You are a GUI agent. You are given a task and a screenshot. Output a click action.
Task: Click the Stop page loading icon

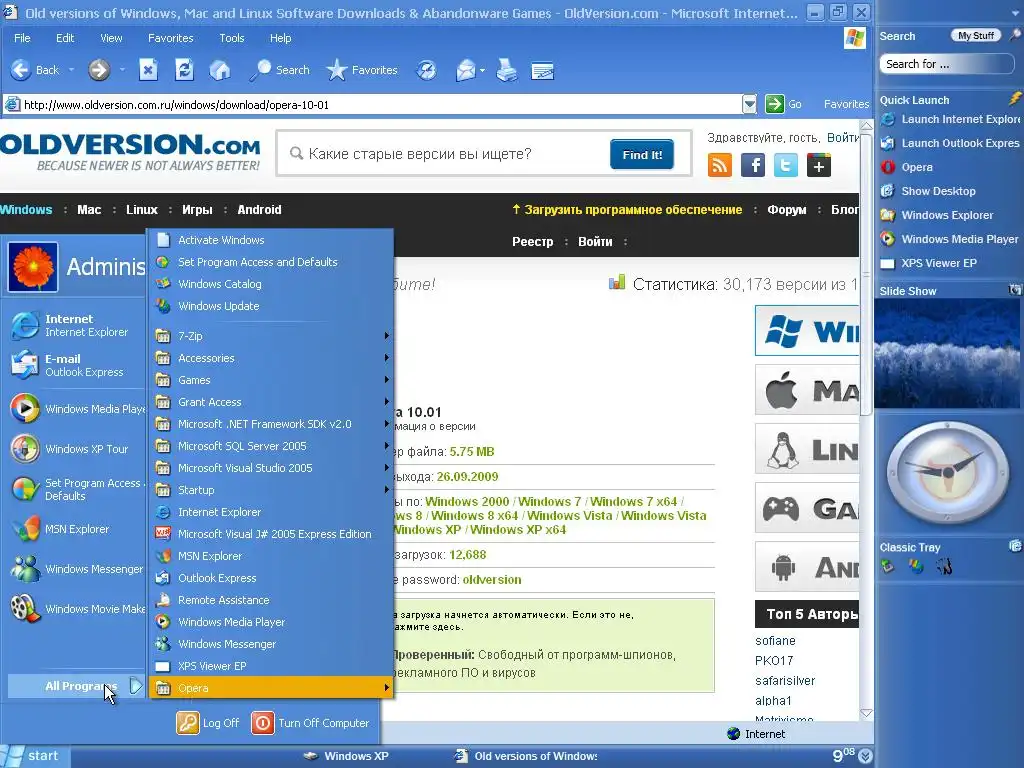tap(148, 70)
